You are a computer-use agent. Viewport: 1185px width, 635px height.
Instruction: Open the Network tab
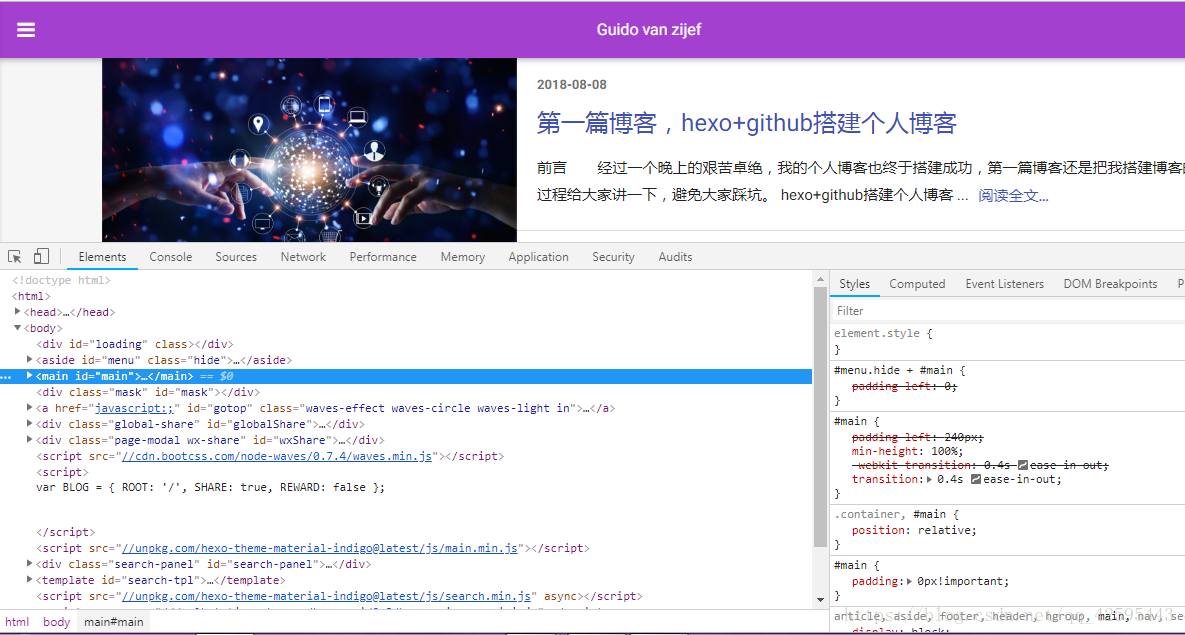coord(303,257)
